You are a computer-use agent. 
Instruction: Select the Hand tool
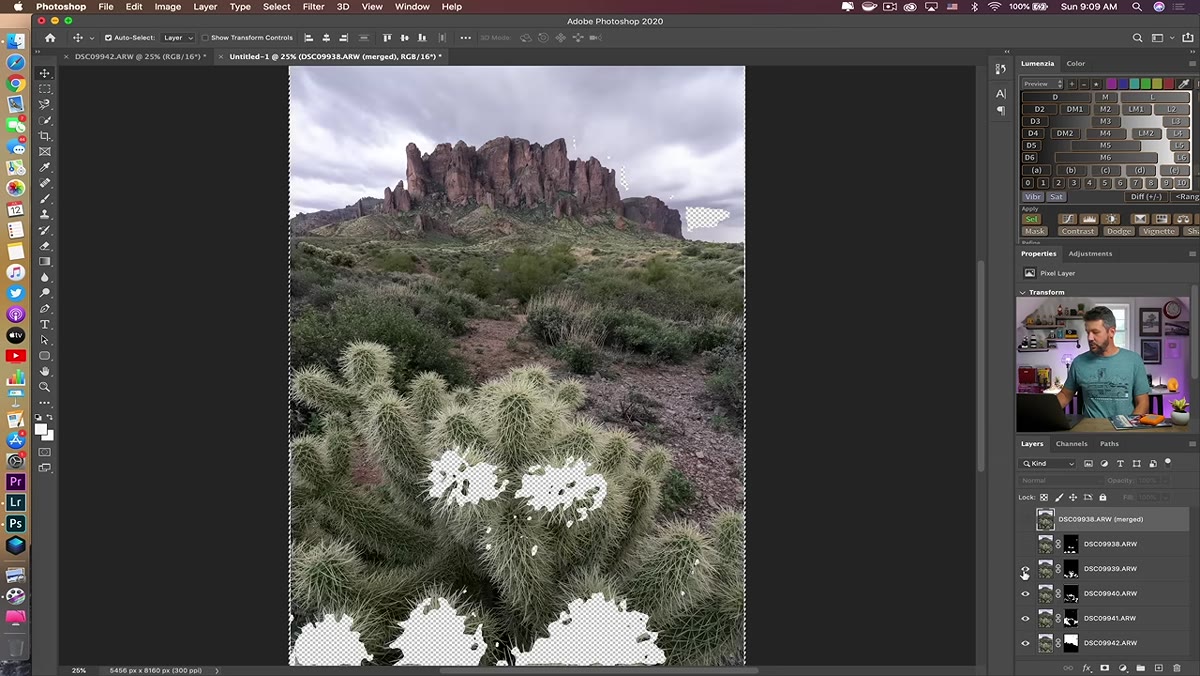coord(45,371)
